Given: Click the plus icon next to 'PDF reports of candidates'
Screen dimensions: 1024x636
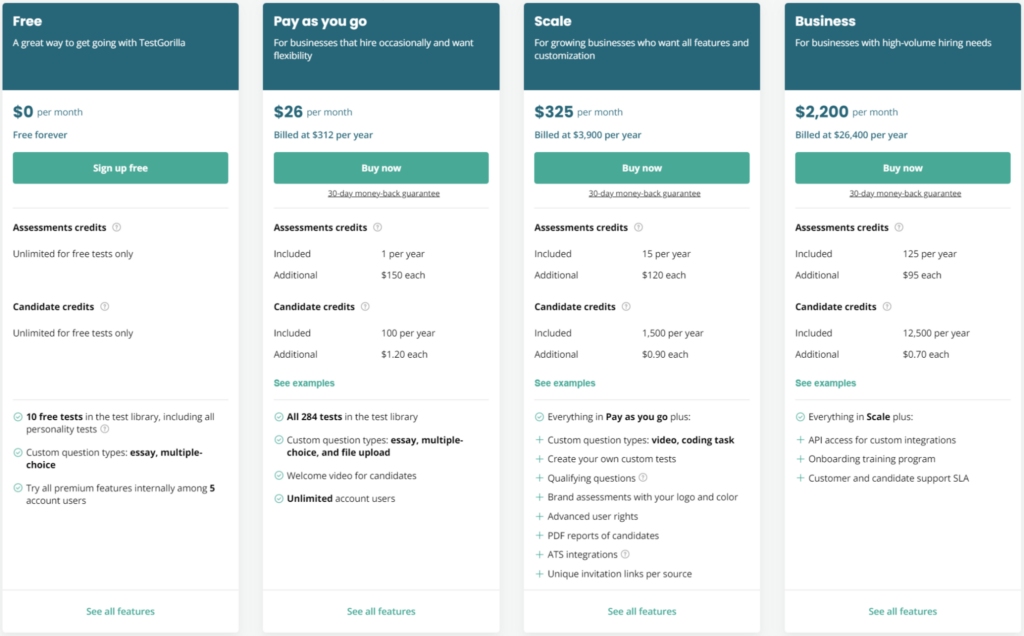Looking at the screenshot, I should click(x=538, y=536).
